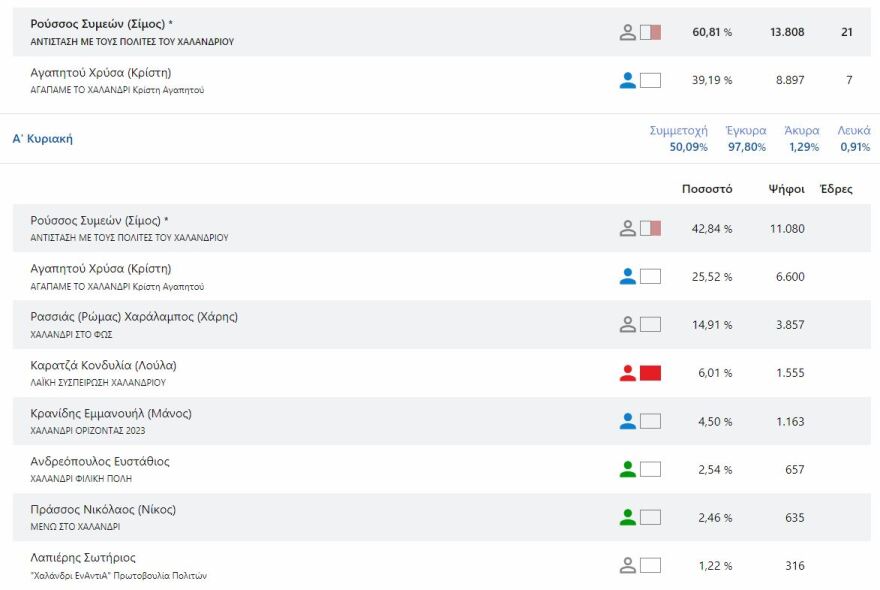
Task: Click green person icon for Πράσσος Νικόλαος
Action: (628, 517)
